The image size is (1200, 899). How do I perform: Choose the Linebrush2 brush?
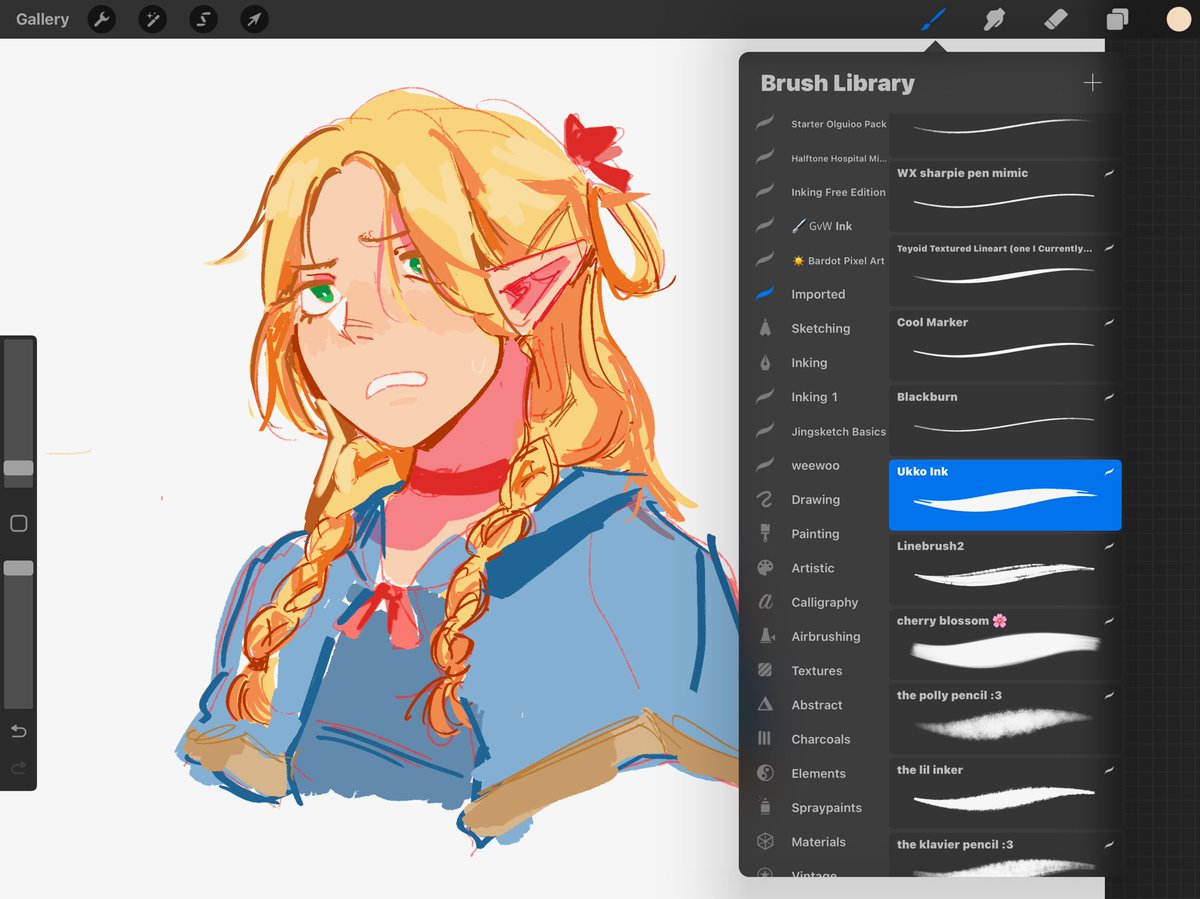[x=1005, y=569]
